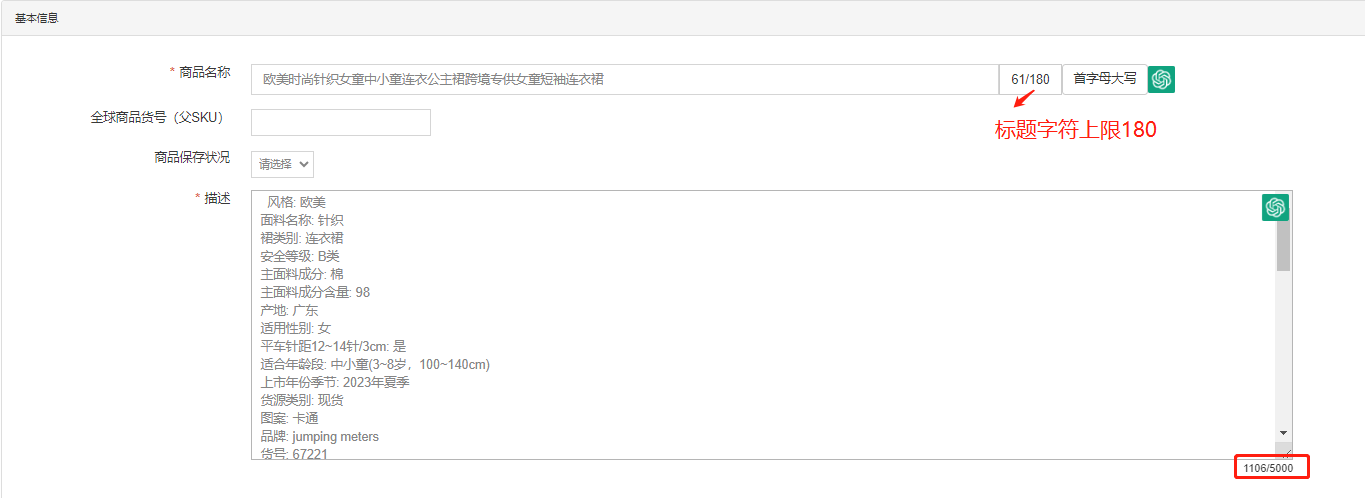Click the 商品保存状况 label
1365x498 pixels.
click(192, 157)
